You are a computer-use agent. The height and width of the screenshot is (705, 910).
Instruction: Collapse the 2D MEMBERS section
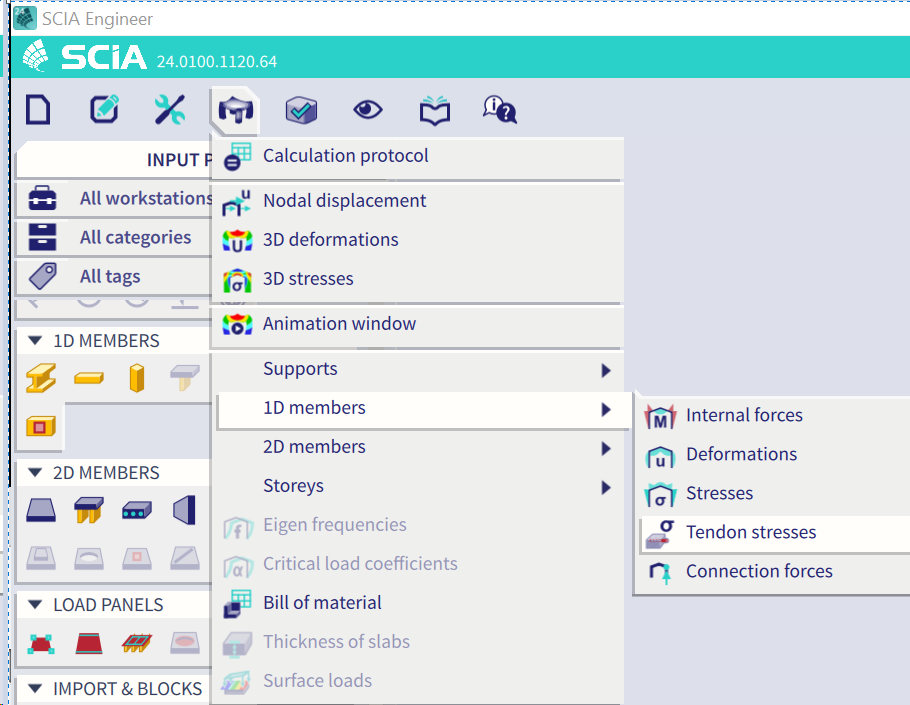tap(36, 473)
